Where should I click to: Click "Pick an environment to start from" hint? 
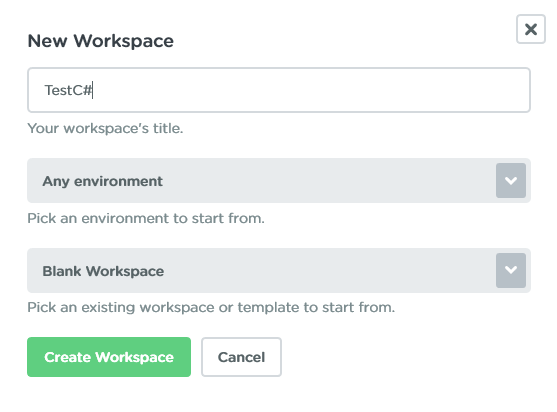146,218
